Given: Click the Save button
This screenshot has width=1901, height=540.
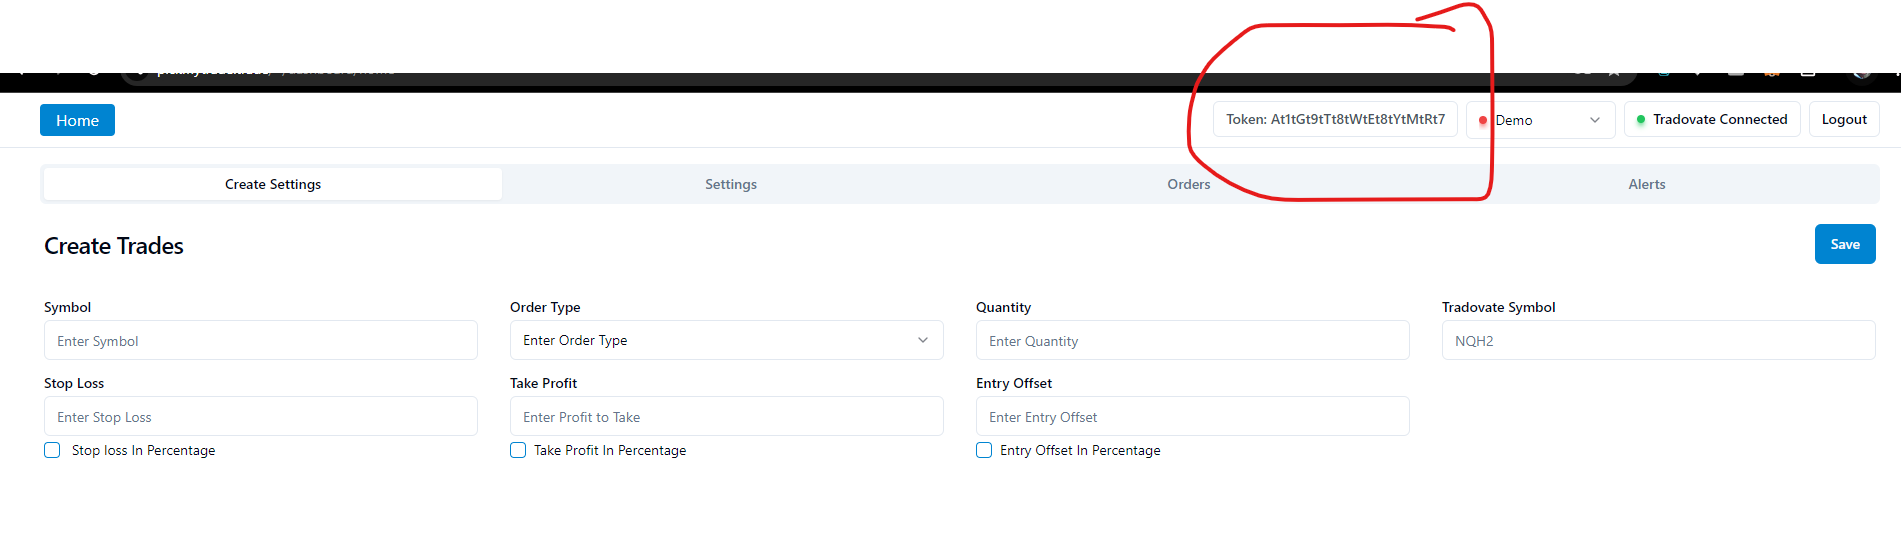Looking at the screenshot, I should (x=1845, y=244).
